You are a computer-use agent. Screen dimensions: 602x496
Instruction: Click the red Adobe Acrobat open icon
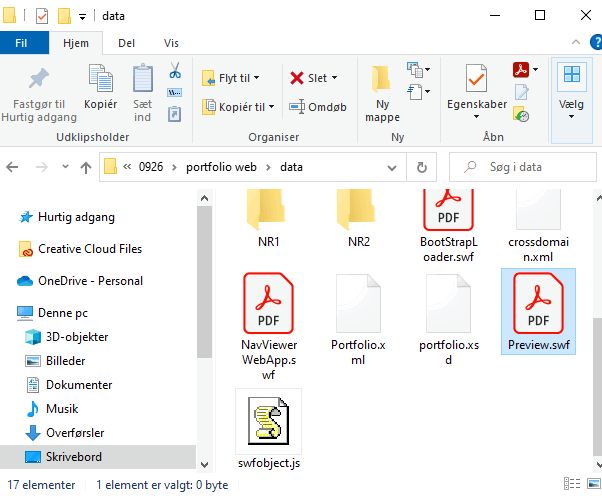[x=521, y=70]
